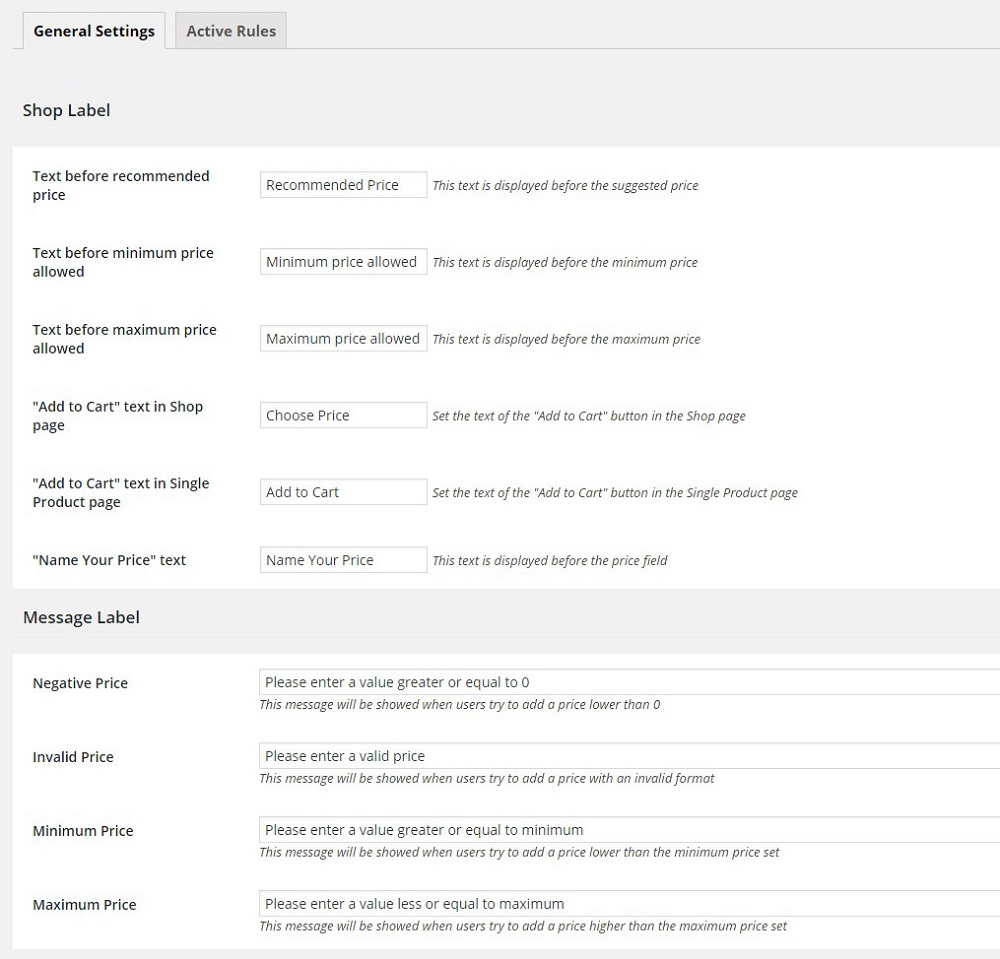Click 'Text before minimum price allowed' label
The image size is (1000, 959).
click(x=123, y=262)
